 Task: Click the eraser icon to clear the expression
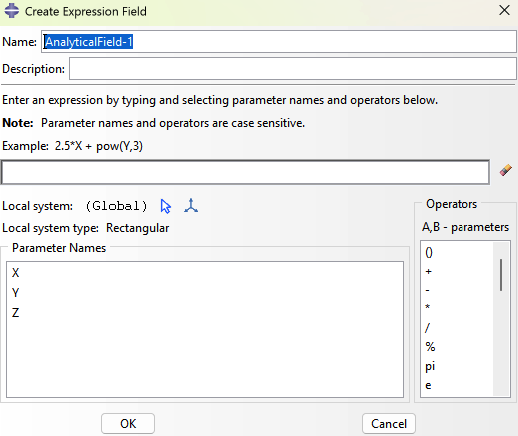(506, 170)
